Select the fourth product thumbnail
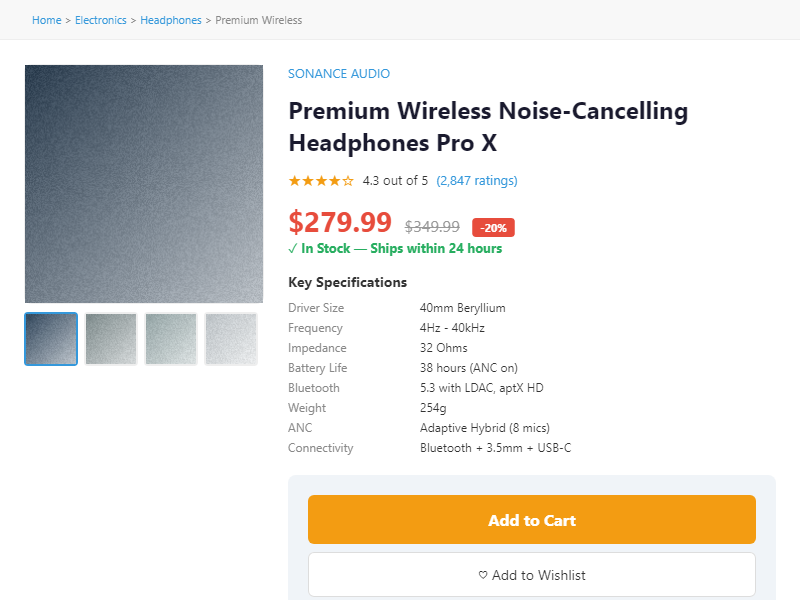 click(231, 339)
